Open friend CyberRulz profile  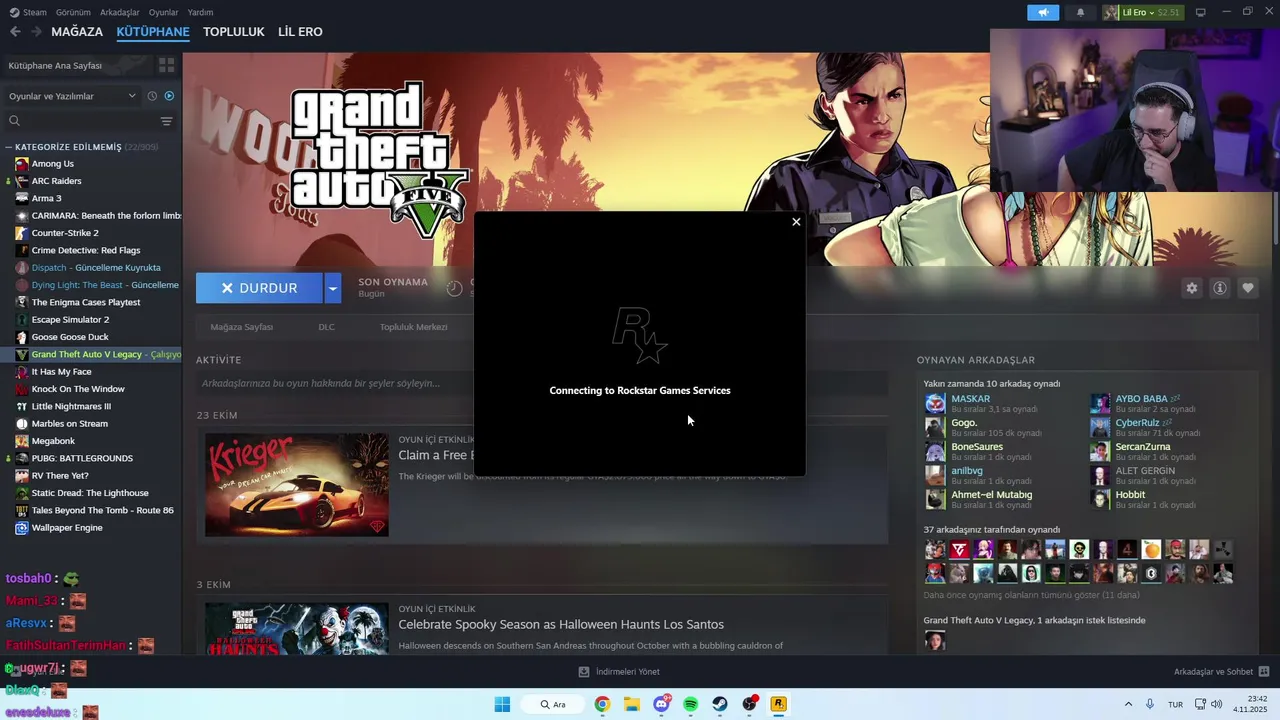(1137, 423)
